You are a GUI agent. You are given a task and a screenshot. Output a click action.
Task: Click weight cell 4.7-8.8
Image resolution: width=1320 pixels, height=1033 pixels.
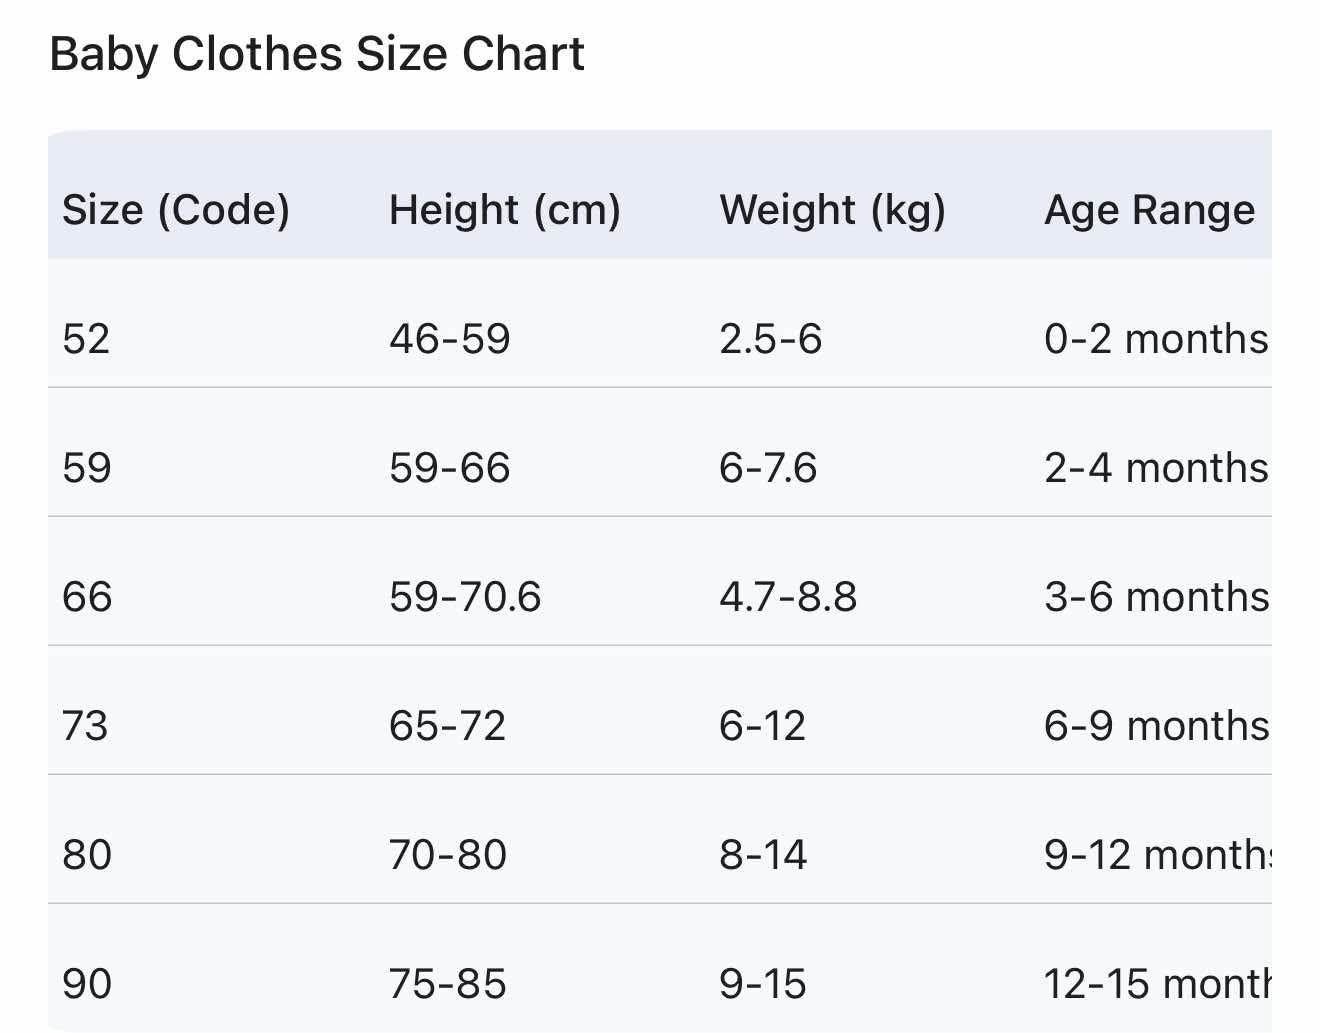pyautogui.click(x=788, y=597)
